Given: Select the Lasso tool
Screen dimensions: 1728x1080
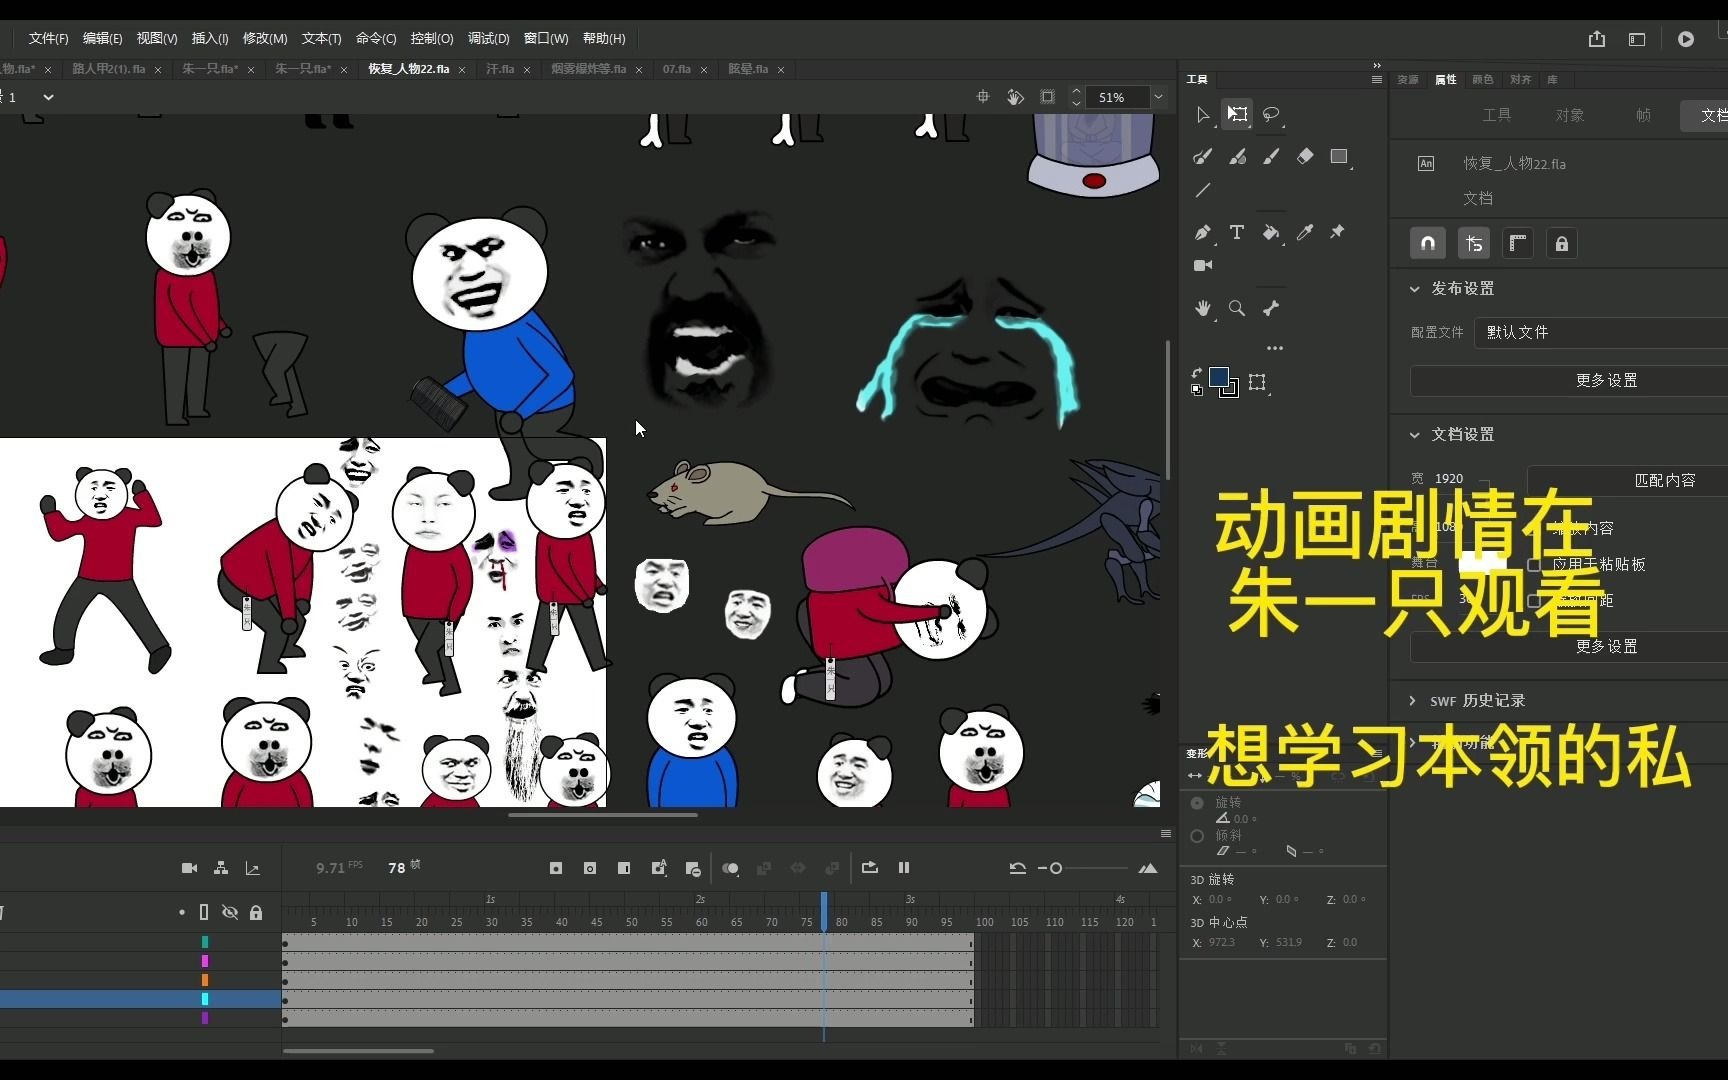Looking at the screenshot, I should point(1271,114).
